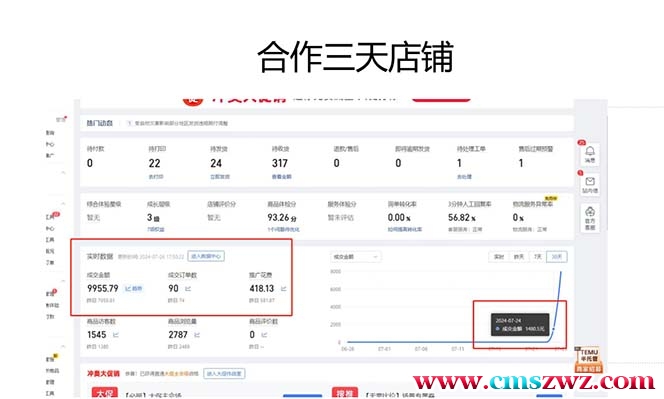The height and width of the screenshot is (399, 664).
Task: Click trend icon beside 成交订单数 value 90
Action: click(x=188, y=289)
